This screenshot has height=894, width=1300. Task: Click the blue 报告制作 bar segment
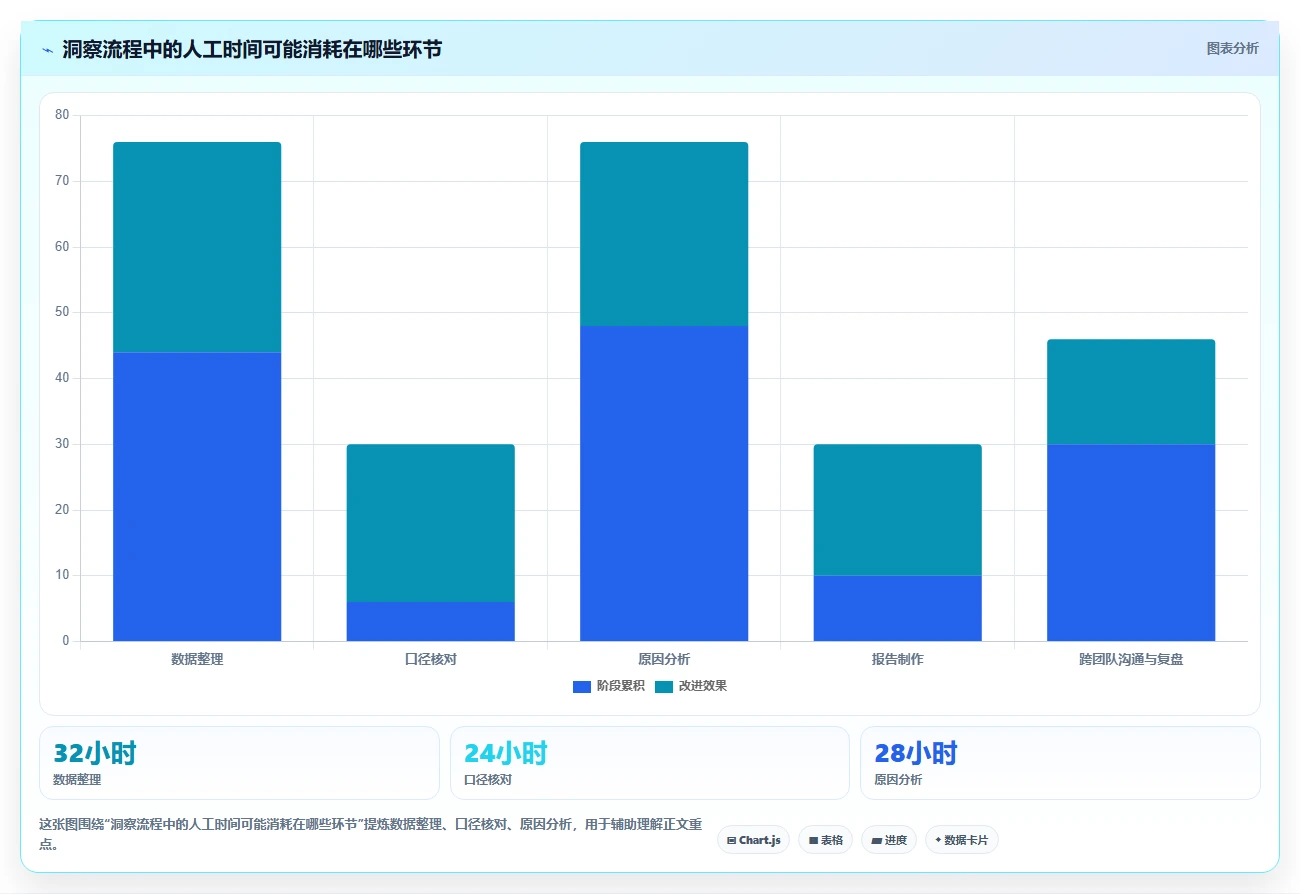pyautogui.click(x=898, y=608)
